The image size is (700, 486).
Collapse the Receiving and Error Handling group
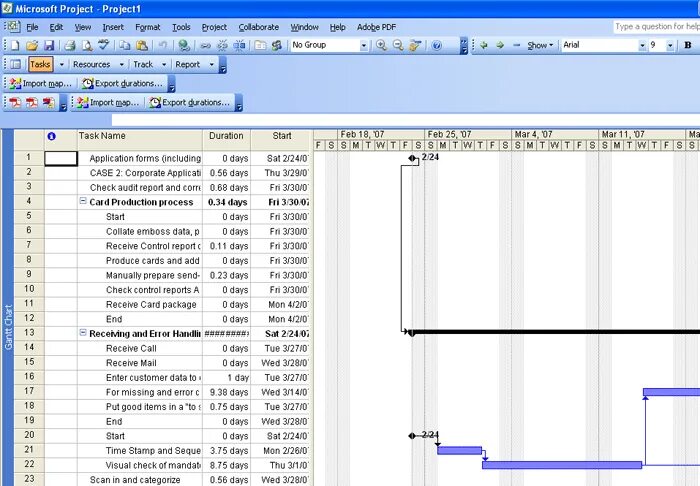tap(83, 332)
